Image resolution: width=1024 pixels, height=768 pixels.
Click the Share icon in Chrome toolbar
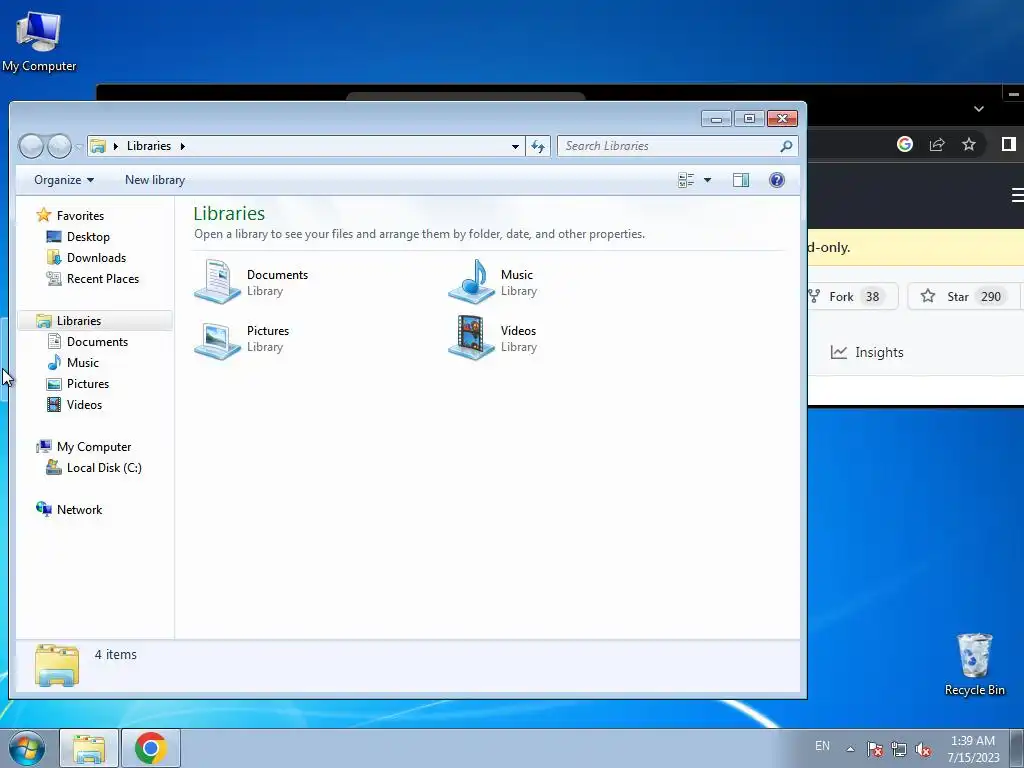pyautogui.click(x=937, y=144)
